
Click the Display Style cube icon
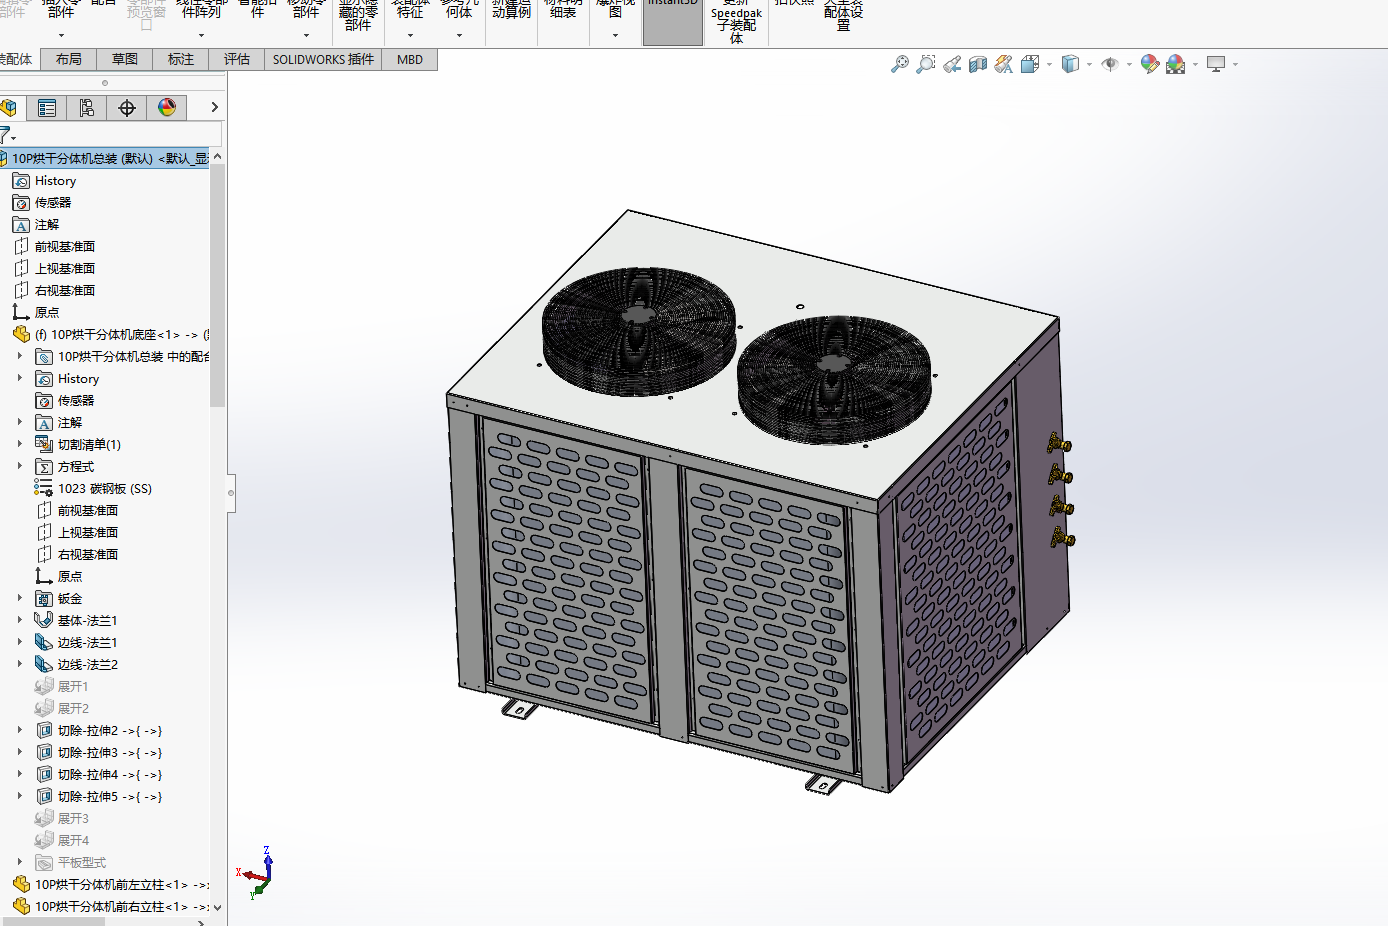1070,64
